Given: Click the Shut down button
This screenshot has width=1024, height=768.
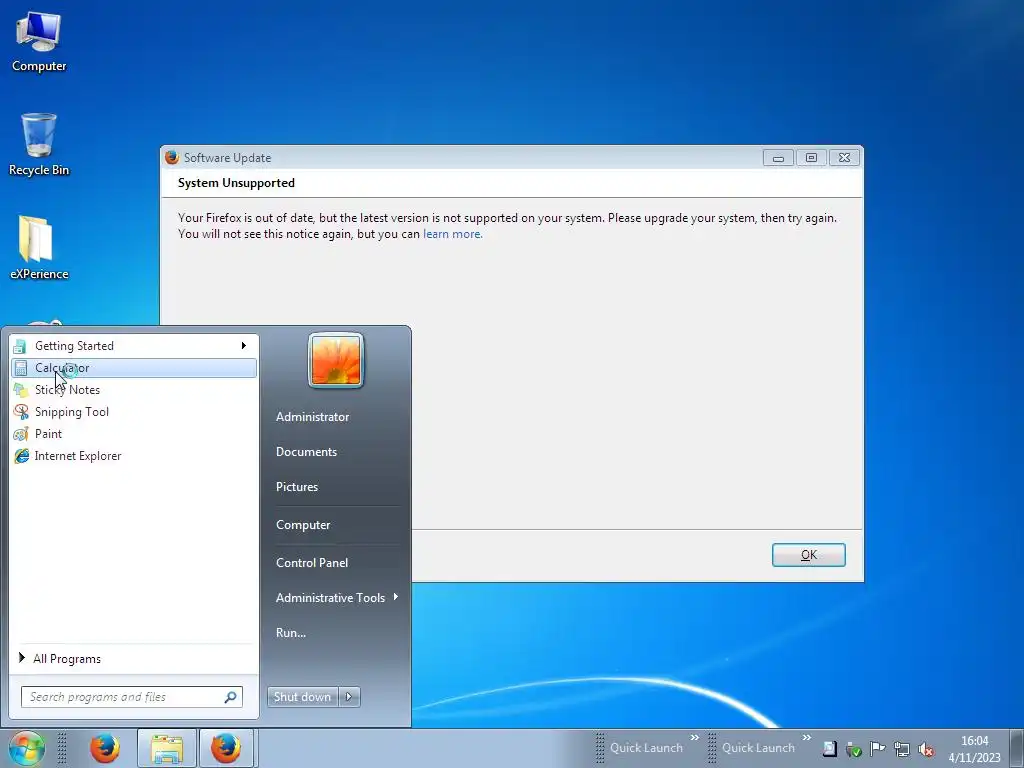Looking at the screenshot, I should tap(303, 697).
